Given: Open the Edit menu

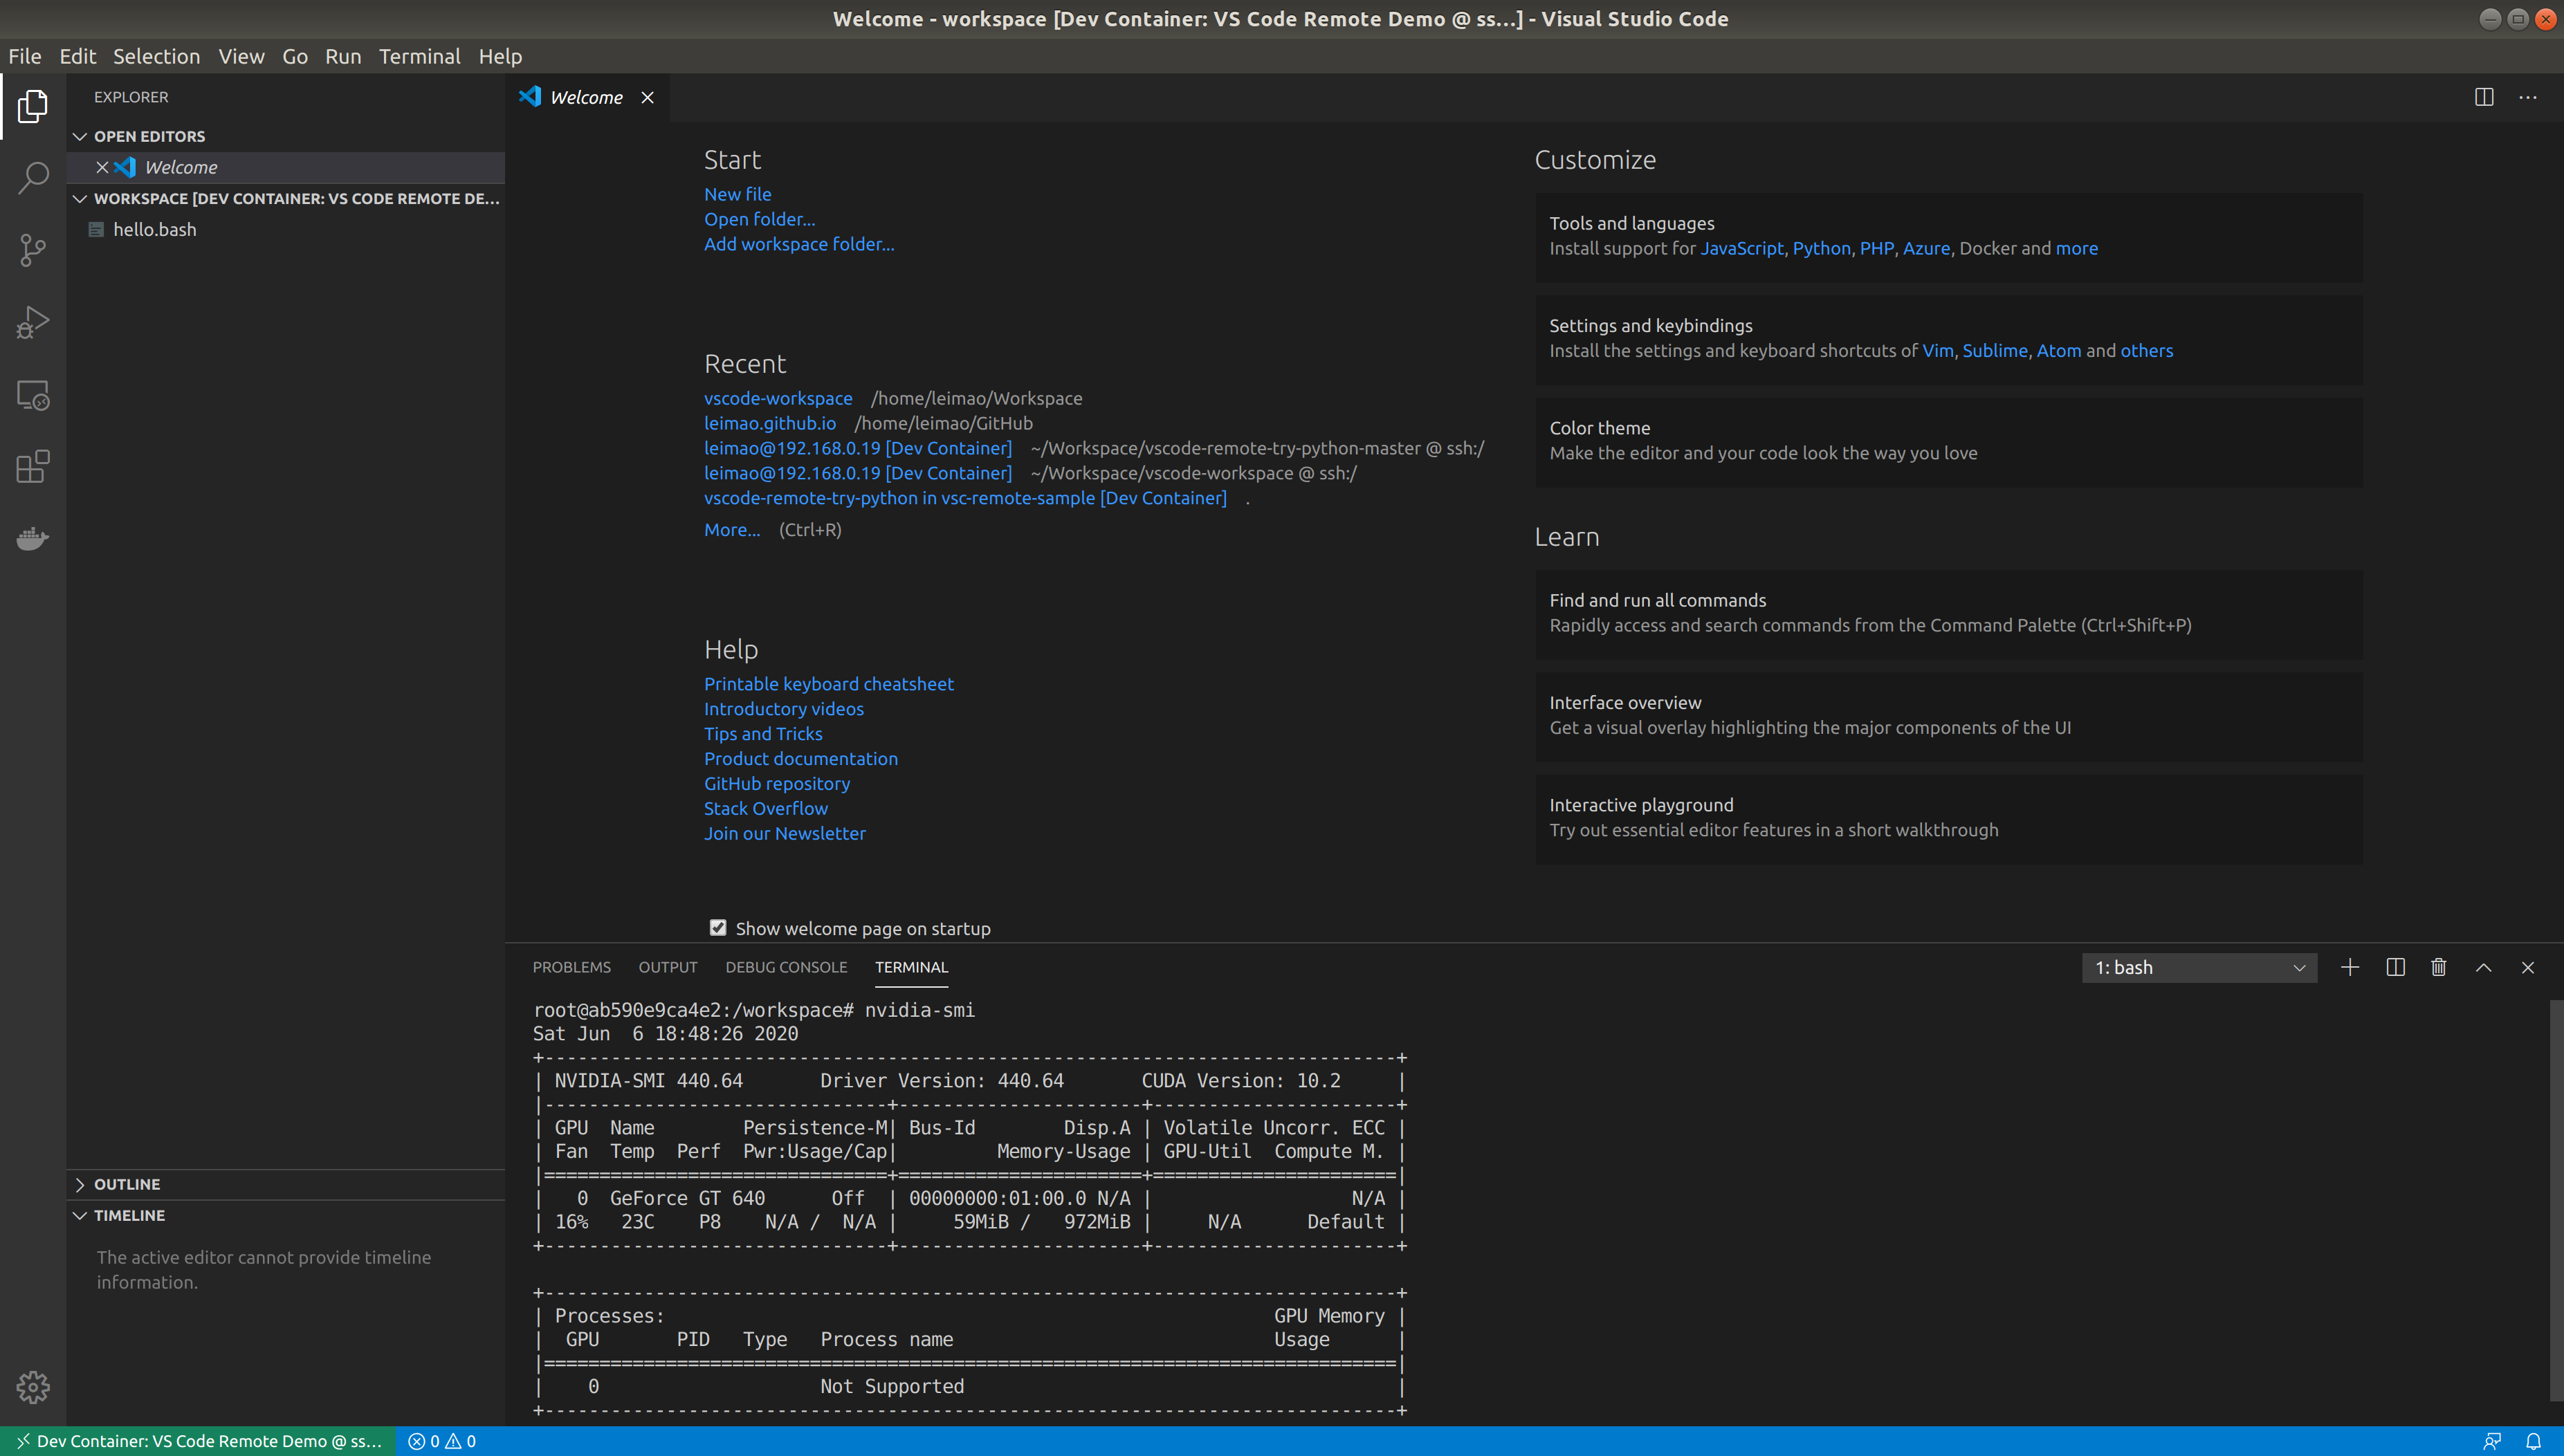Looking at the screenshot, I should click(x=77, y=56).
